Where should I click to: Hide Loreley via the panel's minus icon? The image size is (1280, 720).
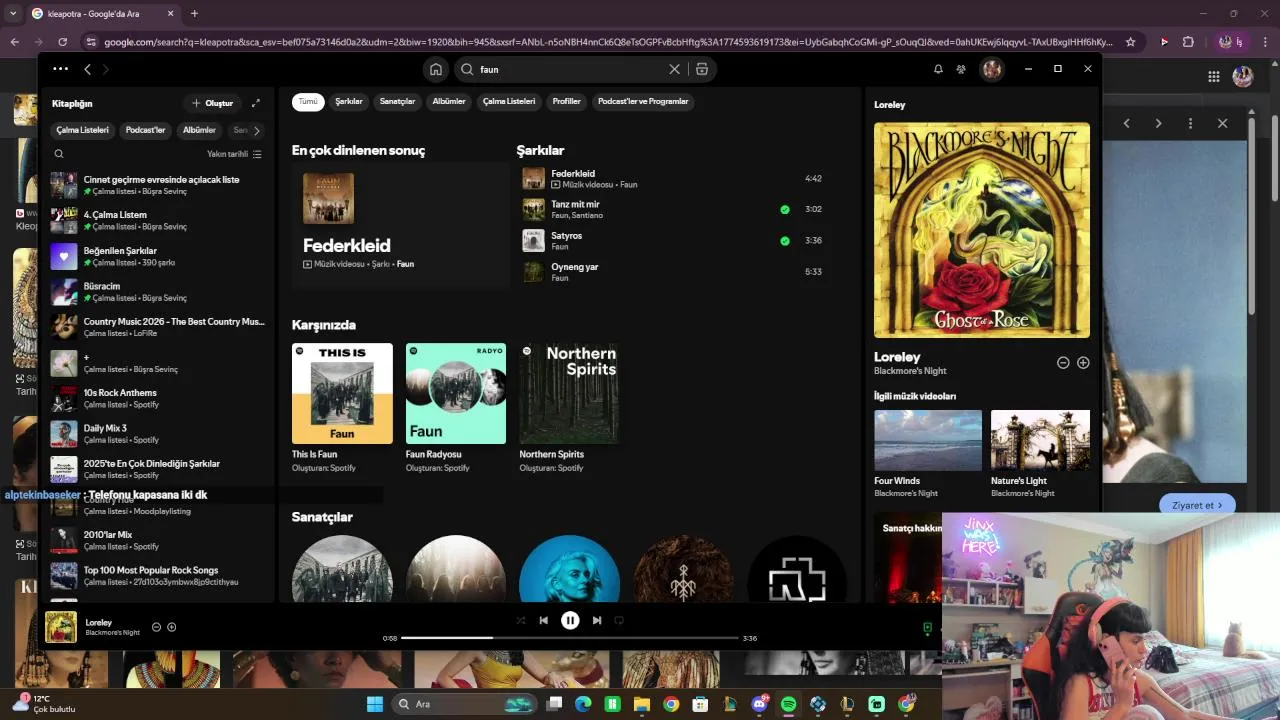[1063, 363]
